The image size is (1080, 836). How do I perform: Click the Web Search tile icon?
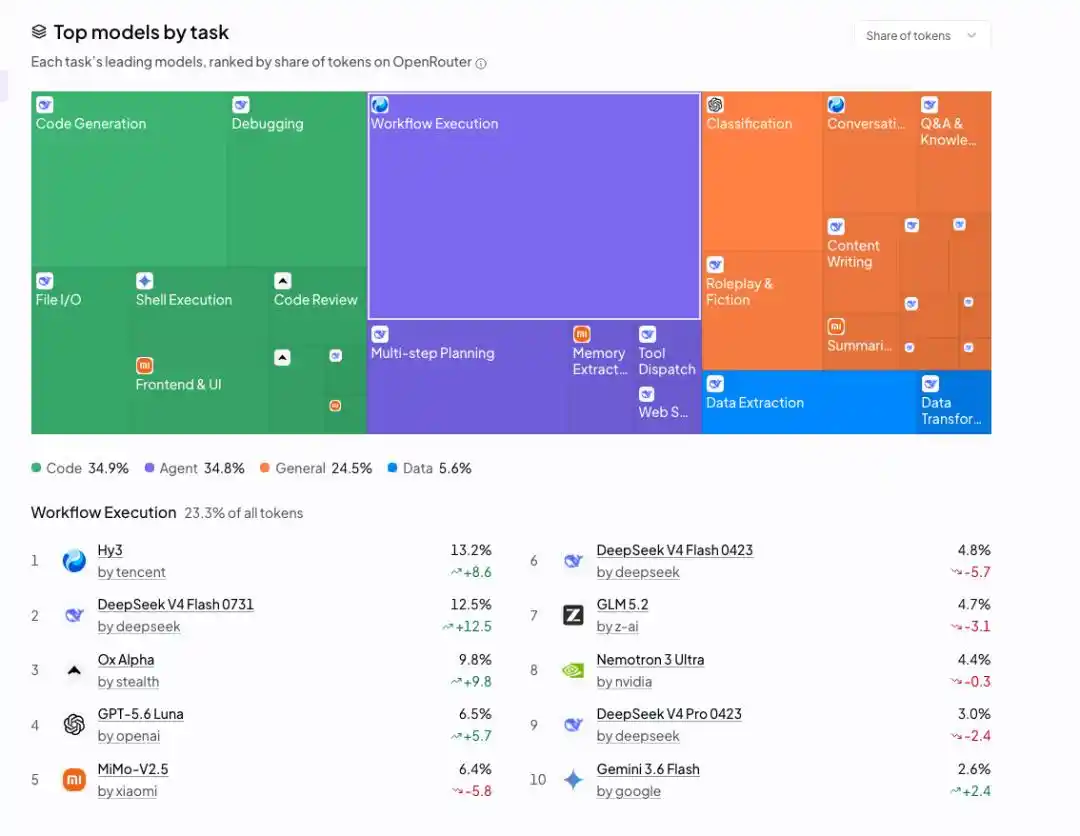coord(646,394)
